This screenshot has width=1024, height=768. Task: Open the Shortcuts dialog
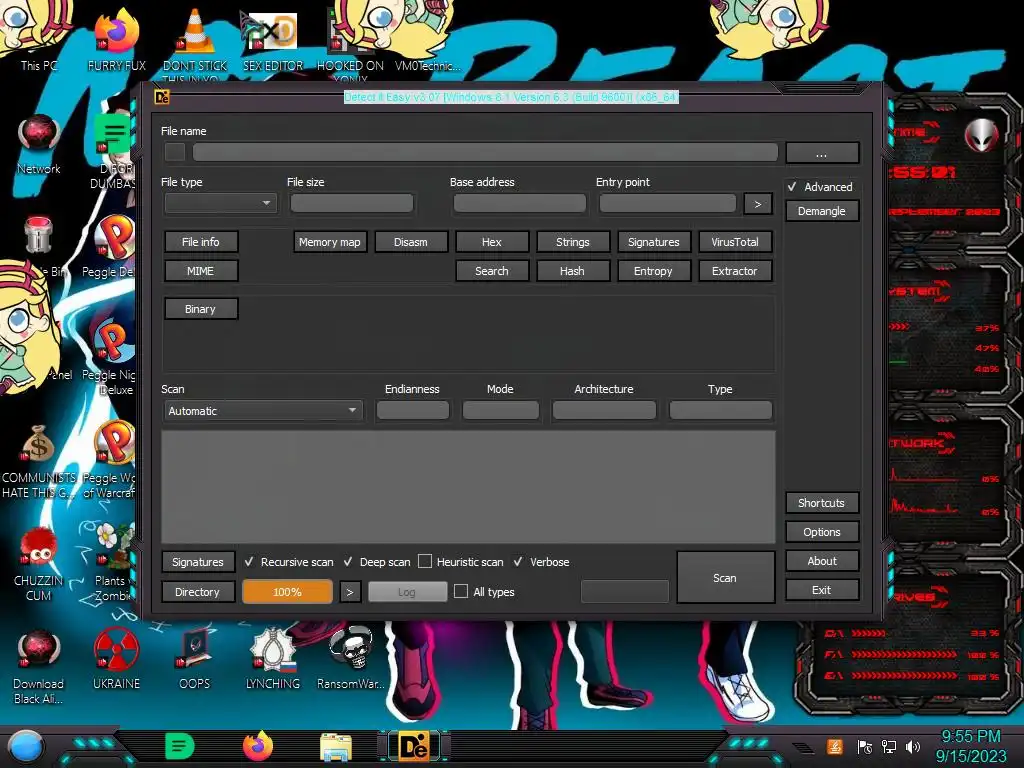pyautogui.click(x=822, y=503)
